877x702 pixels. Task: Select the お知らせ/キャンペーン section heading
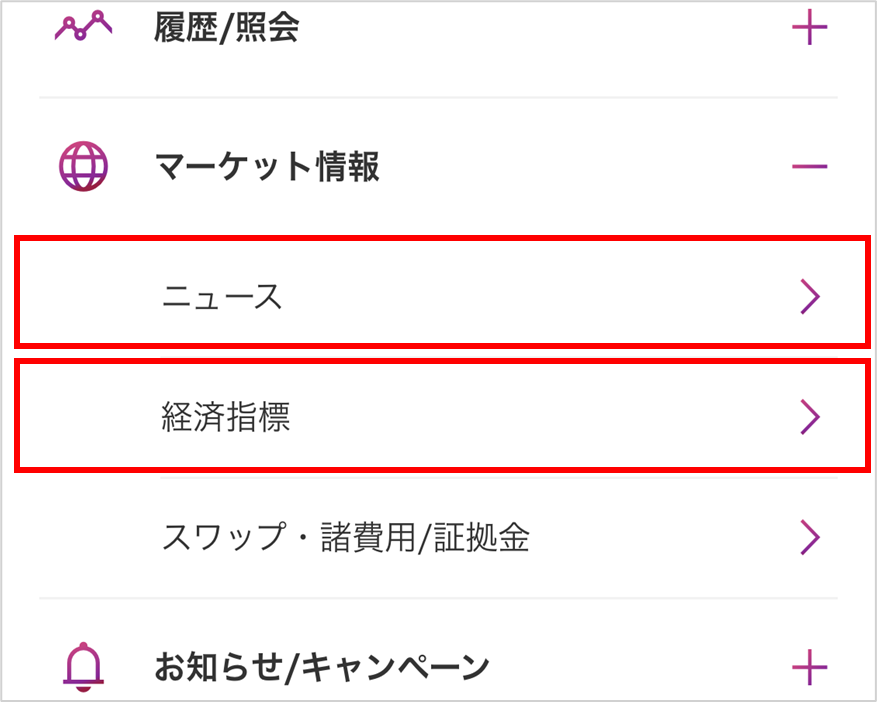322,664
